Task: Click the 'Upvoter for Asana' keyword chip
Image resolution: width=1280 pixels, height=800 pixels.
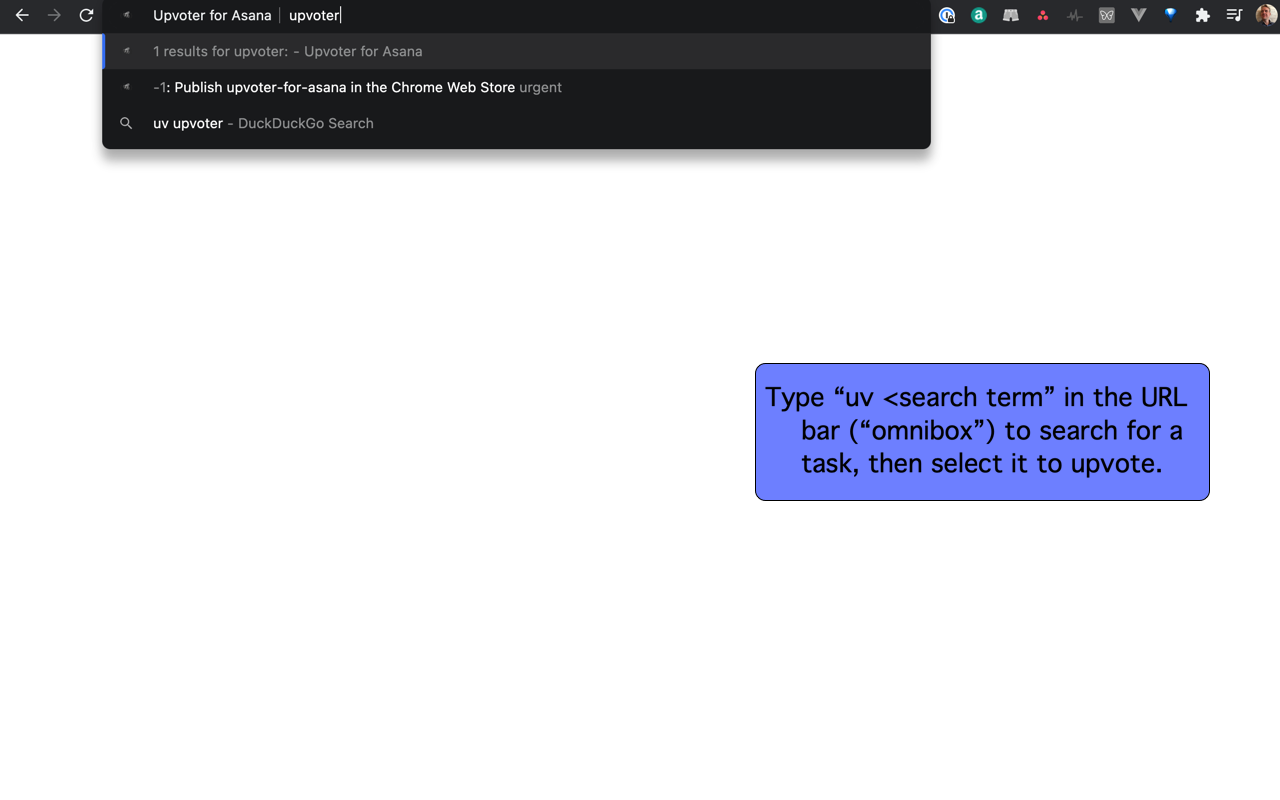Action: [x=212, y=15]
